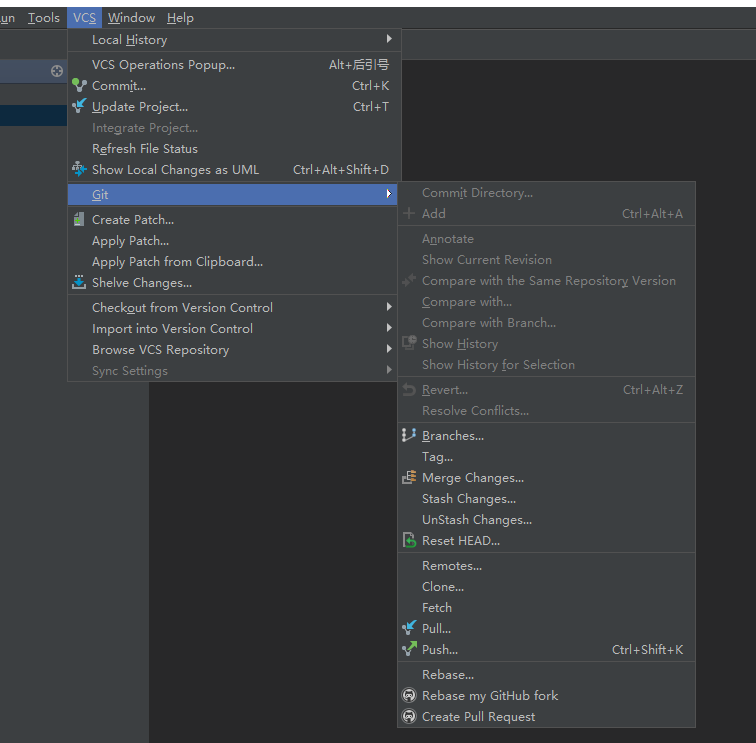Choose Apply Patch menu item
This screenshot has width=756, height=743.
(234, 241)
